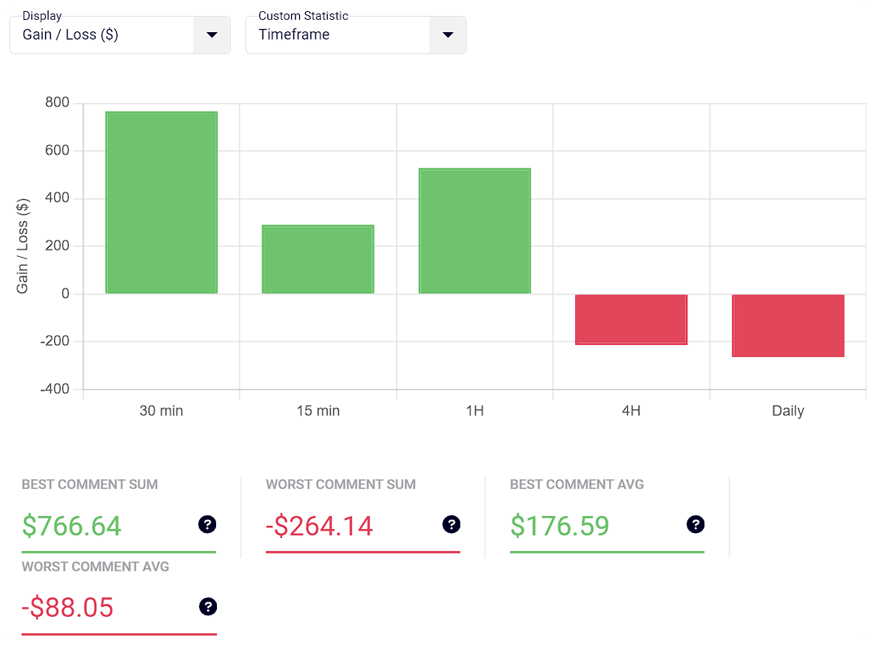
Task: Click the $766.64 best sum value
Action: (71, 526)
